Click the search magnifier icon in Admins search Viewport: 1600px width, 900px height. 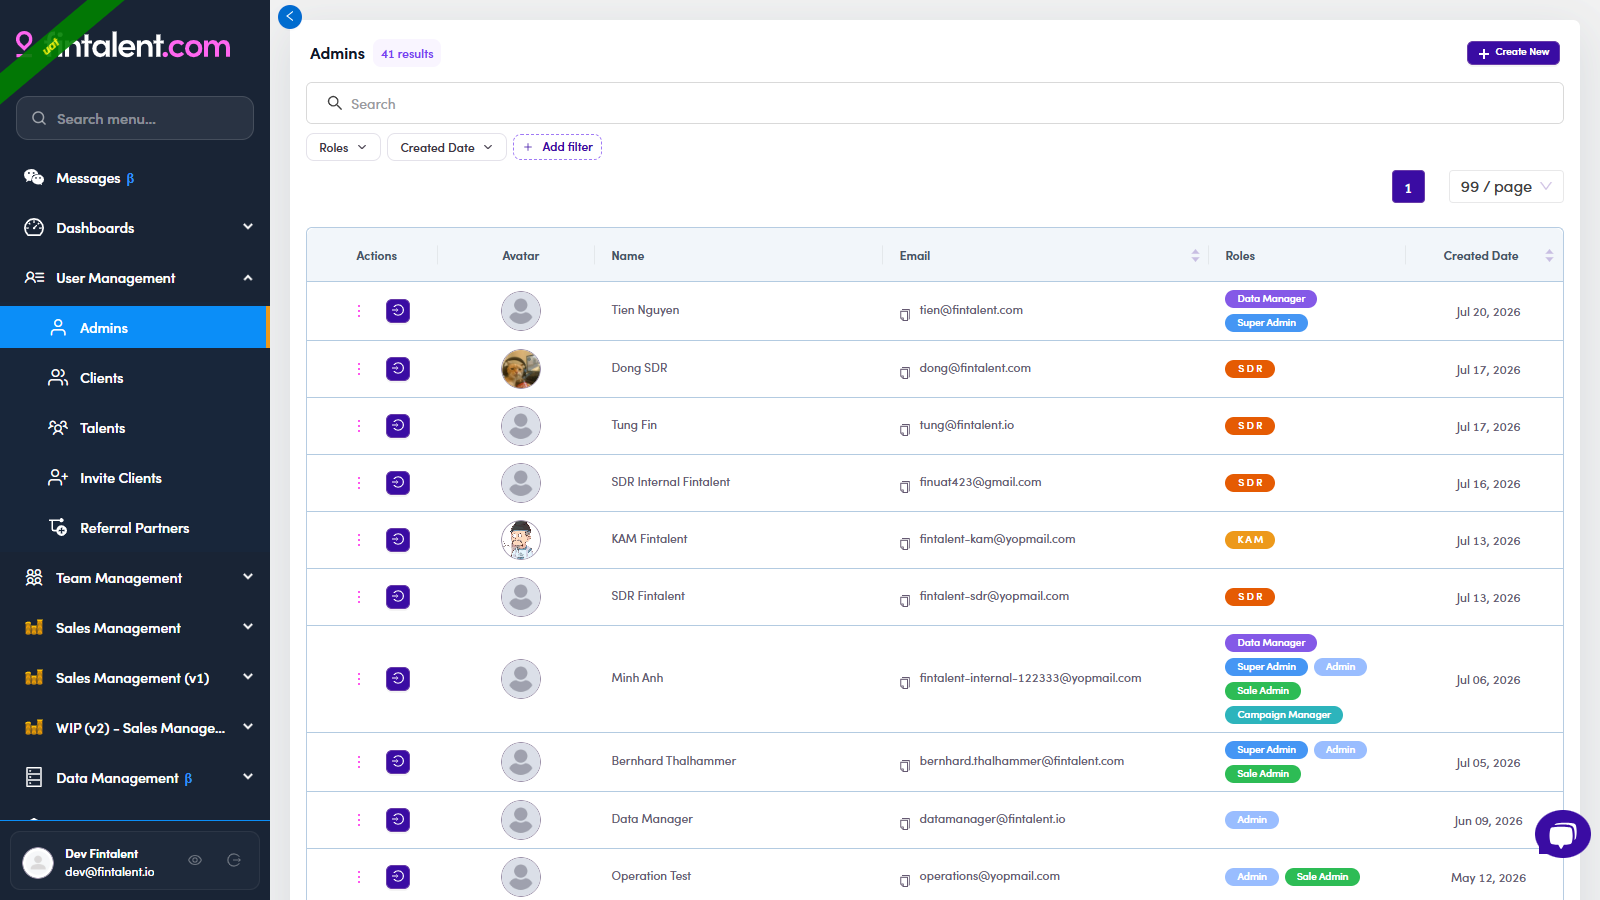pos(335,103)
